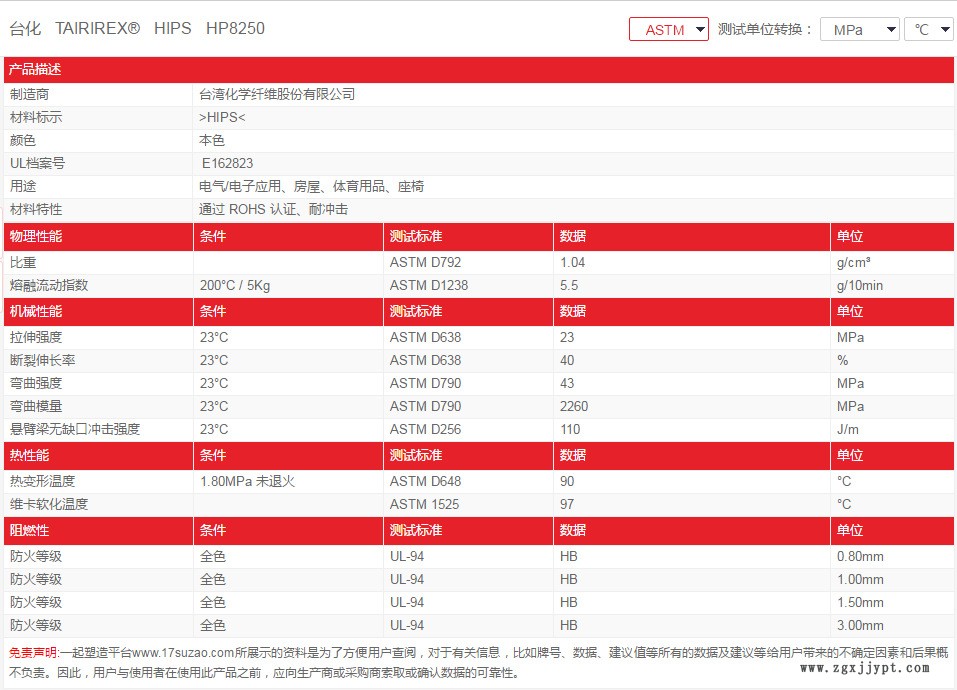Click the "用途" row label
The height and width of the screenshot is (690, 957).
(23, 186)
